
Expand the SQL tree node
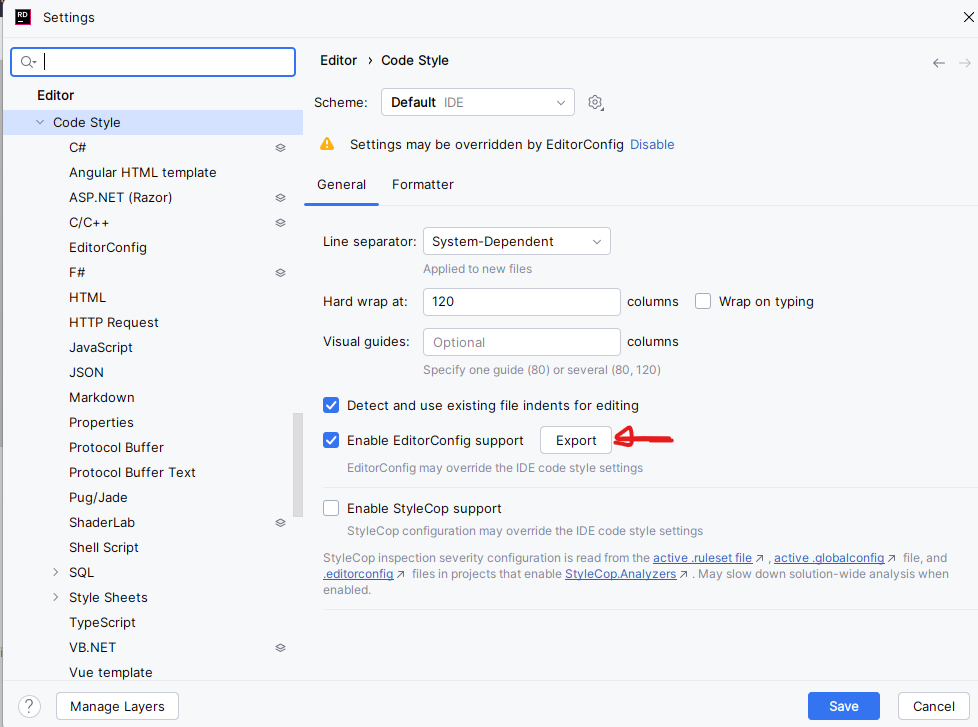[56, 572]
